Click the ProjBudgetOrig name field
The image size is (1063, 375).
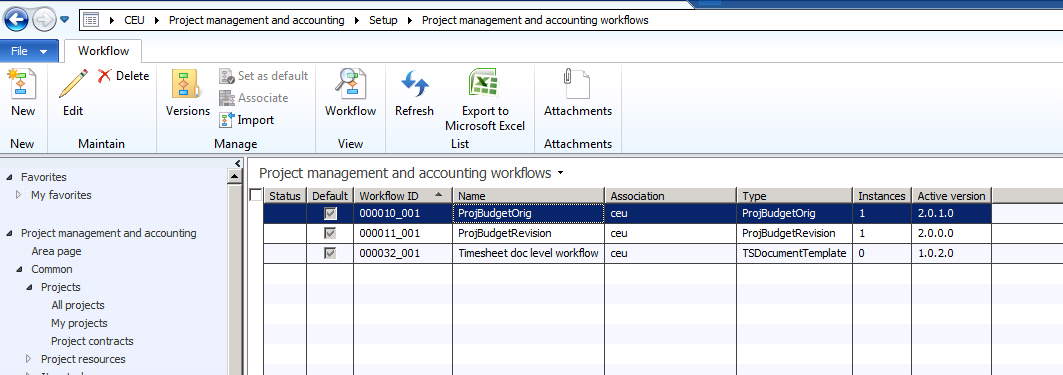point(528,214)
